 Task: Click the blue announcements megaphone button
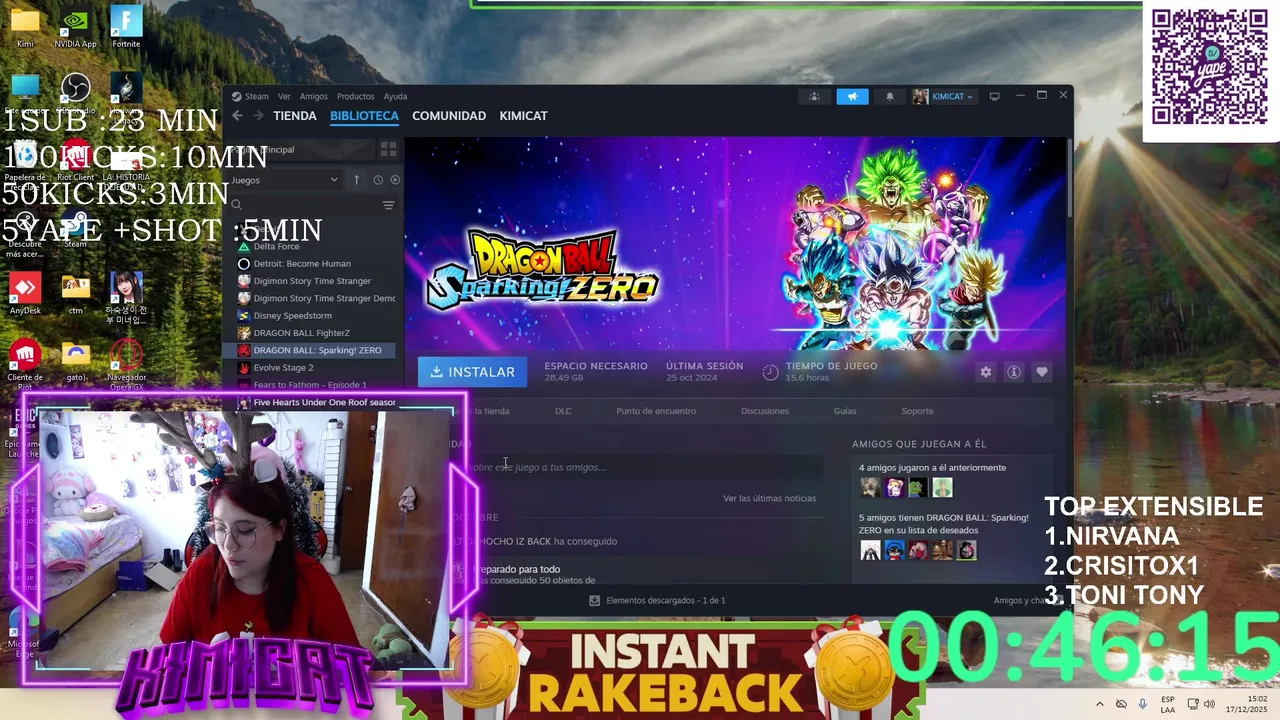852,97
